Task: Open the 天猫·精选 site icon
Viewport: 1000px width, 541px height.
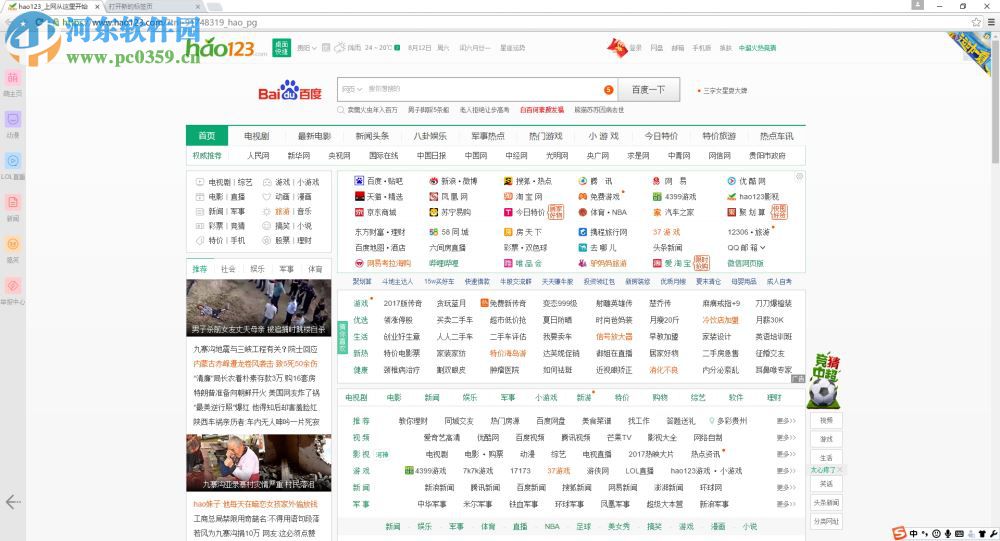Action: [359, 196]
